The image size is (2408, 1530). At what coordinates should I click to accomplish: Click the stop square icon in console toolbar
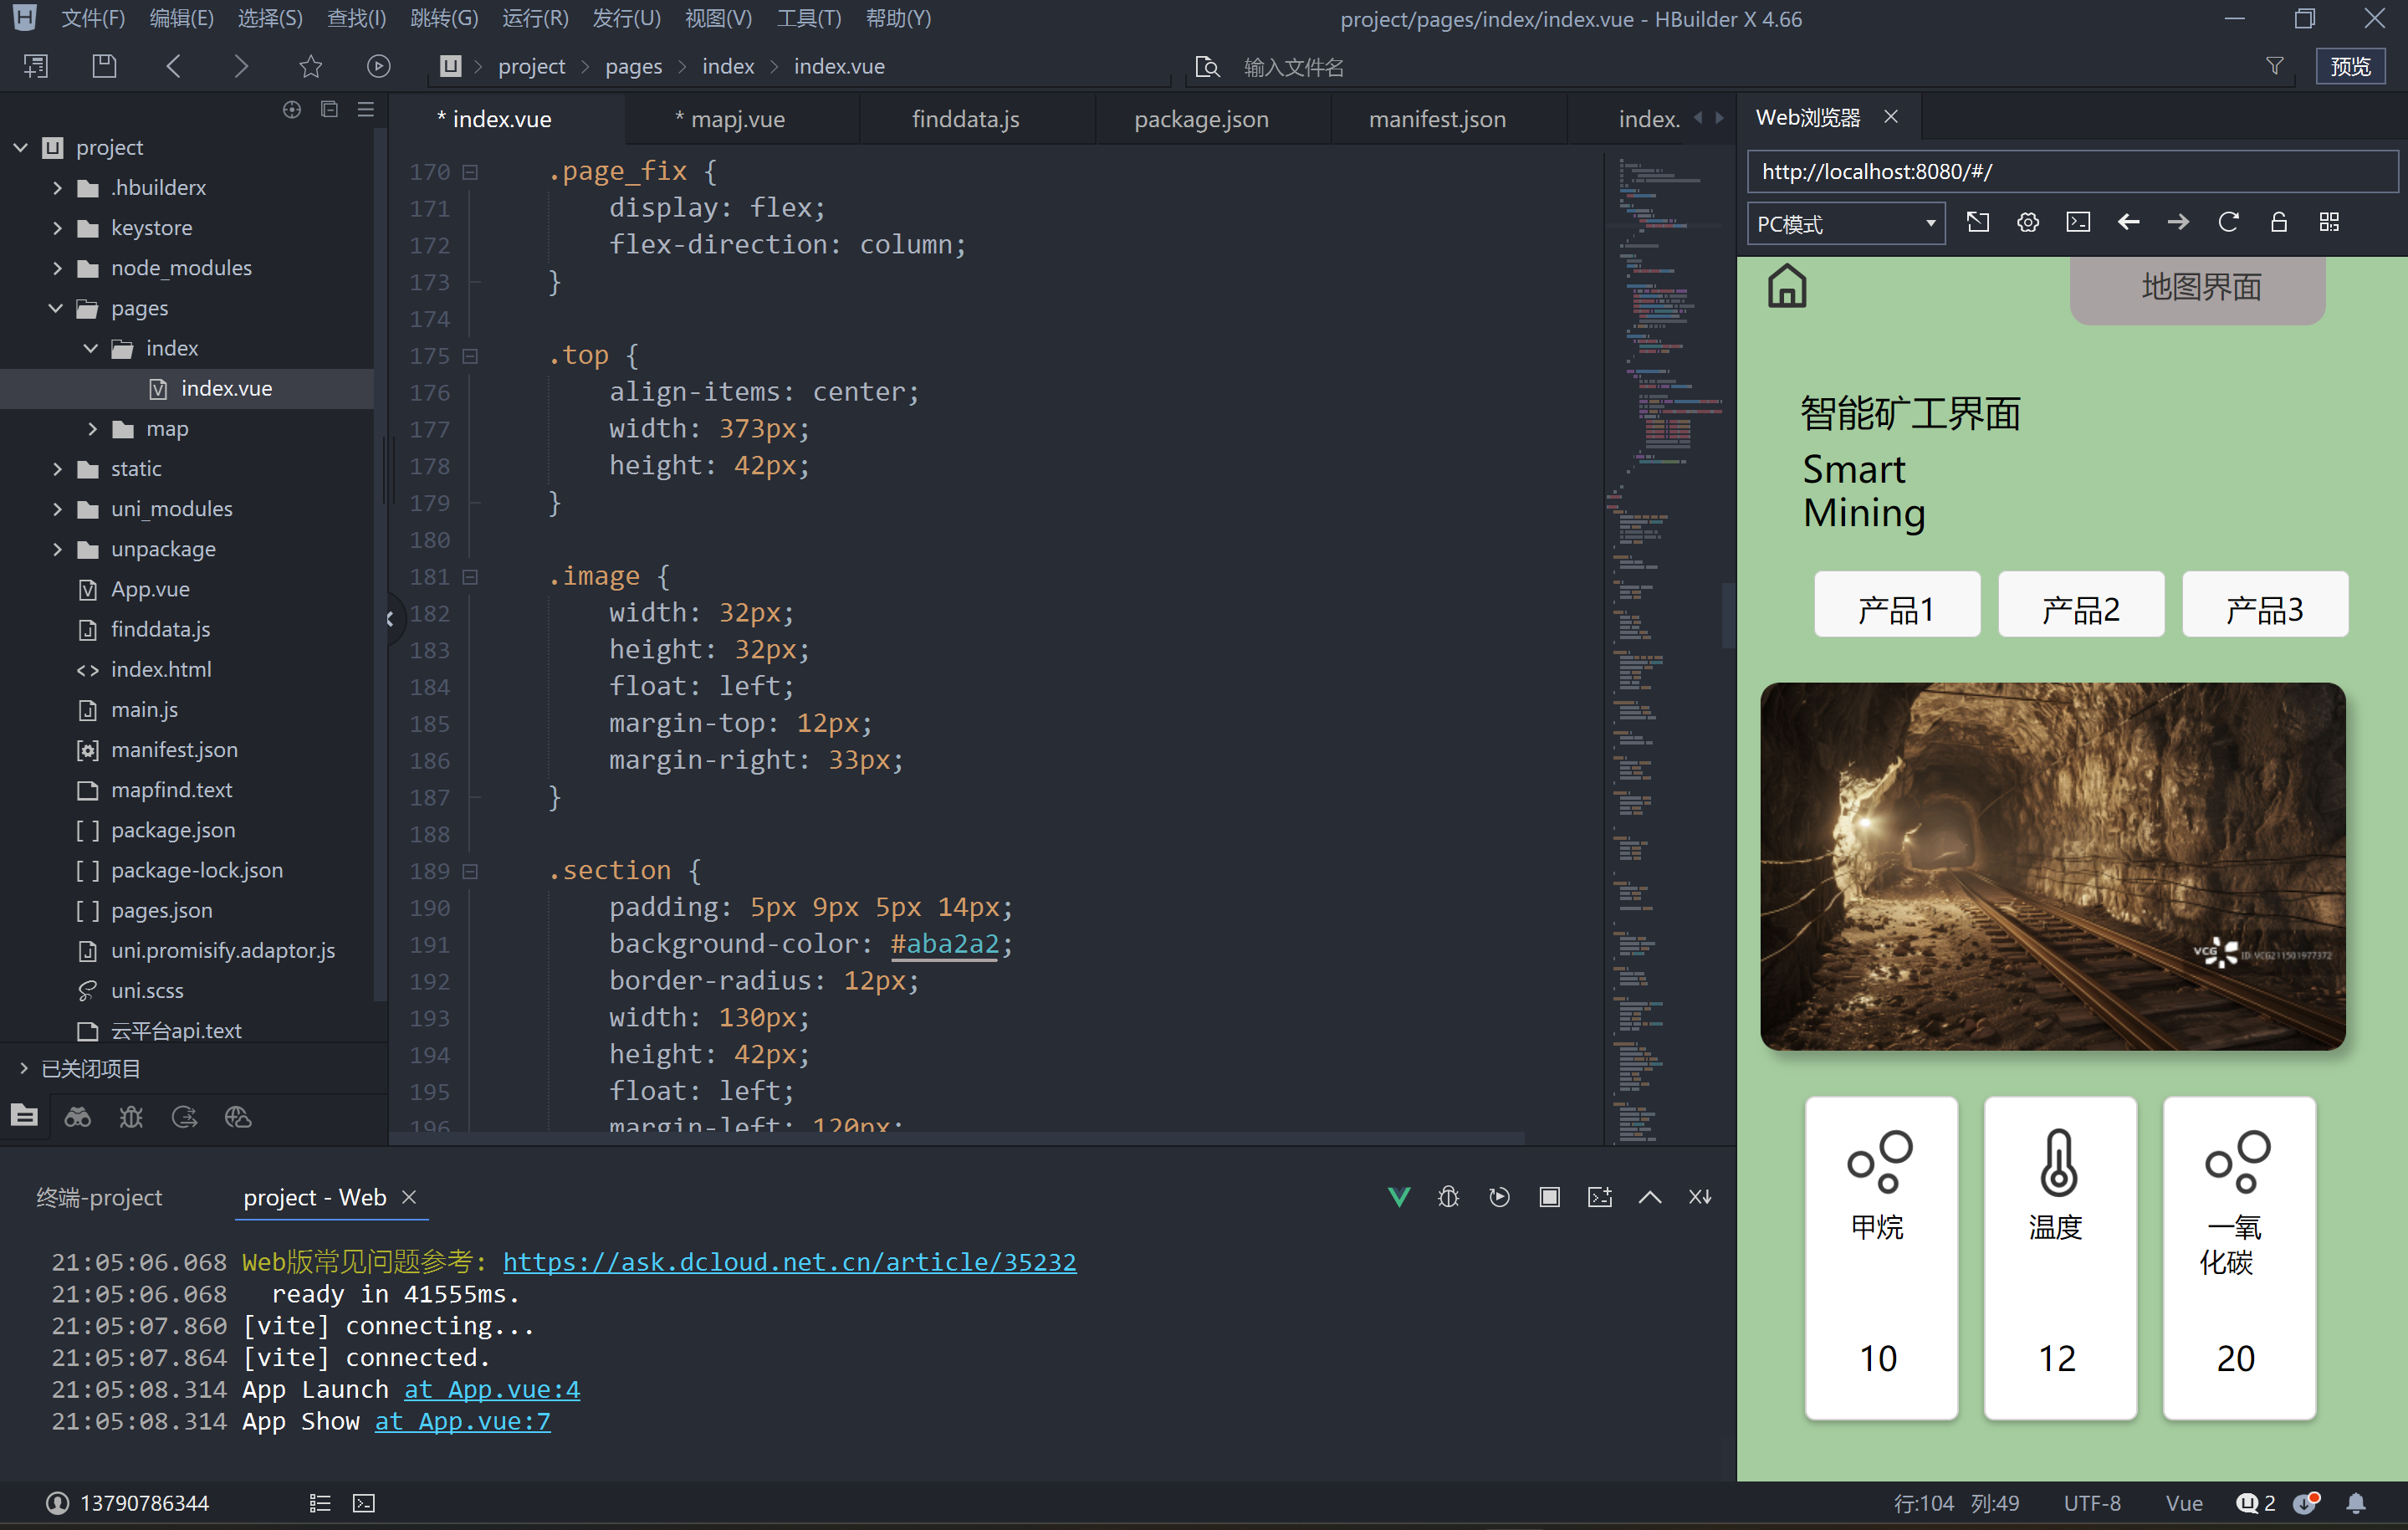point(1549,1197)
